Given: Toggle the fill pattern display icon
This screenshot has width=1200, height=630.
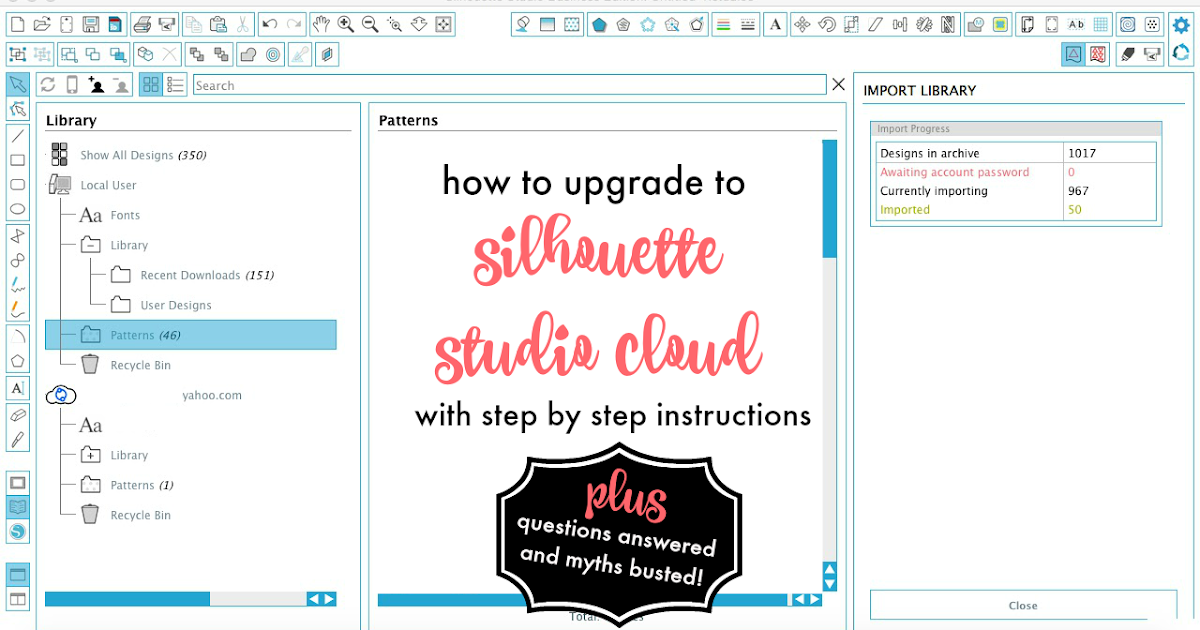Looking at the screenshot, I should click(x=1097, y=55).
